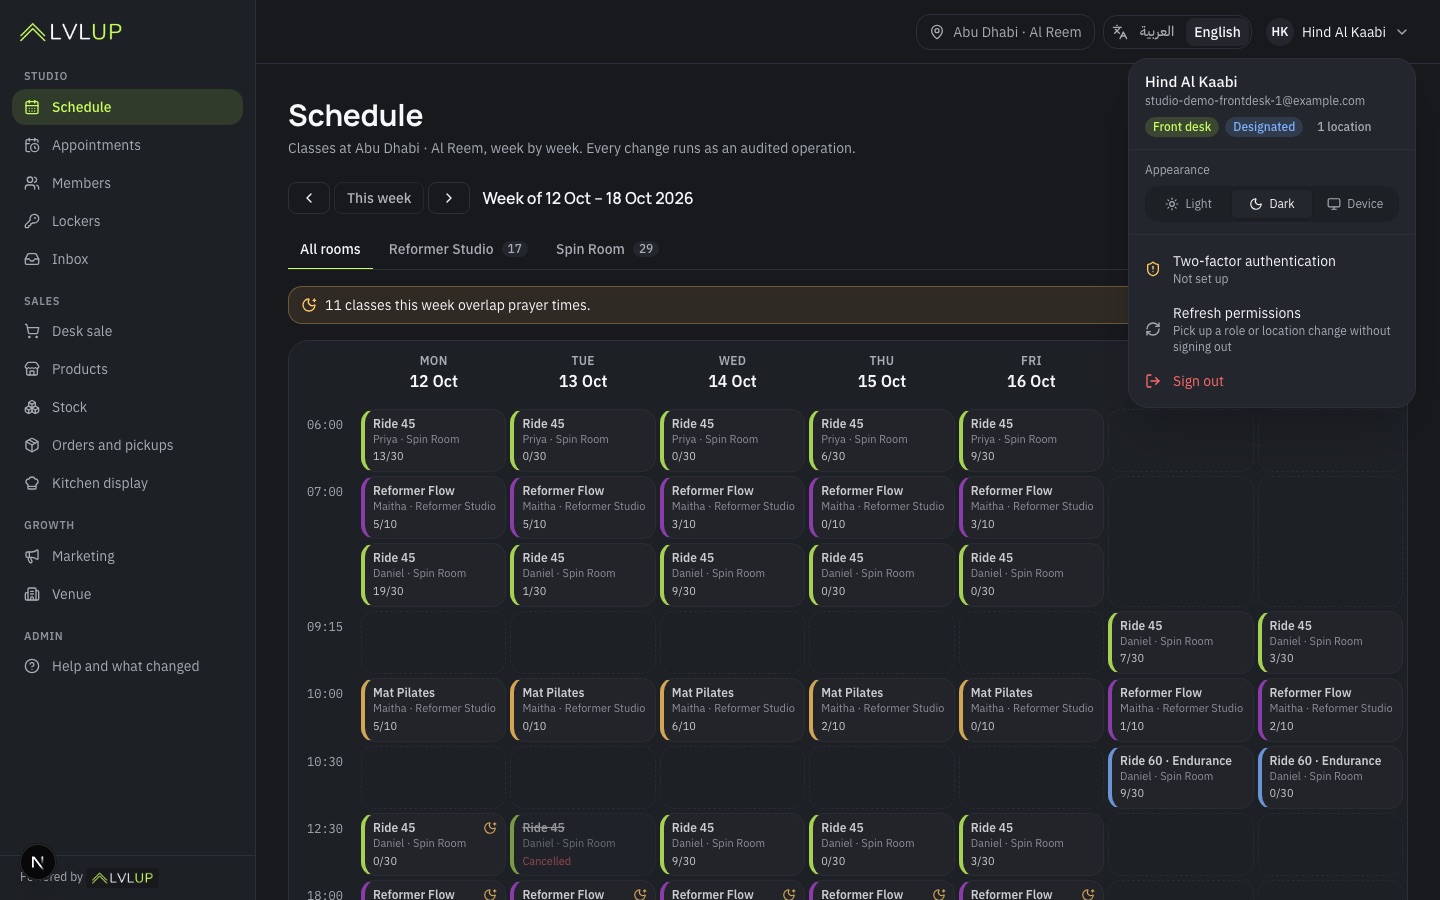Switch to the Reformer Studio tab

tap(458, 249)
